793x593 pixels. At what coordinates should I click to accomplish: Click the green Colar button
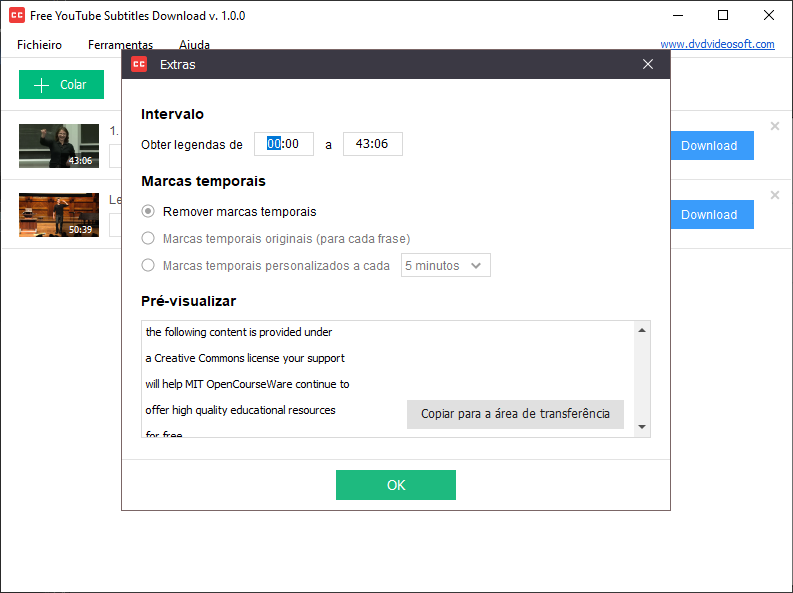point(61,84)
